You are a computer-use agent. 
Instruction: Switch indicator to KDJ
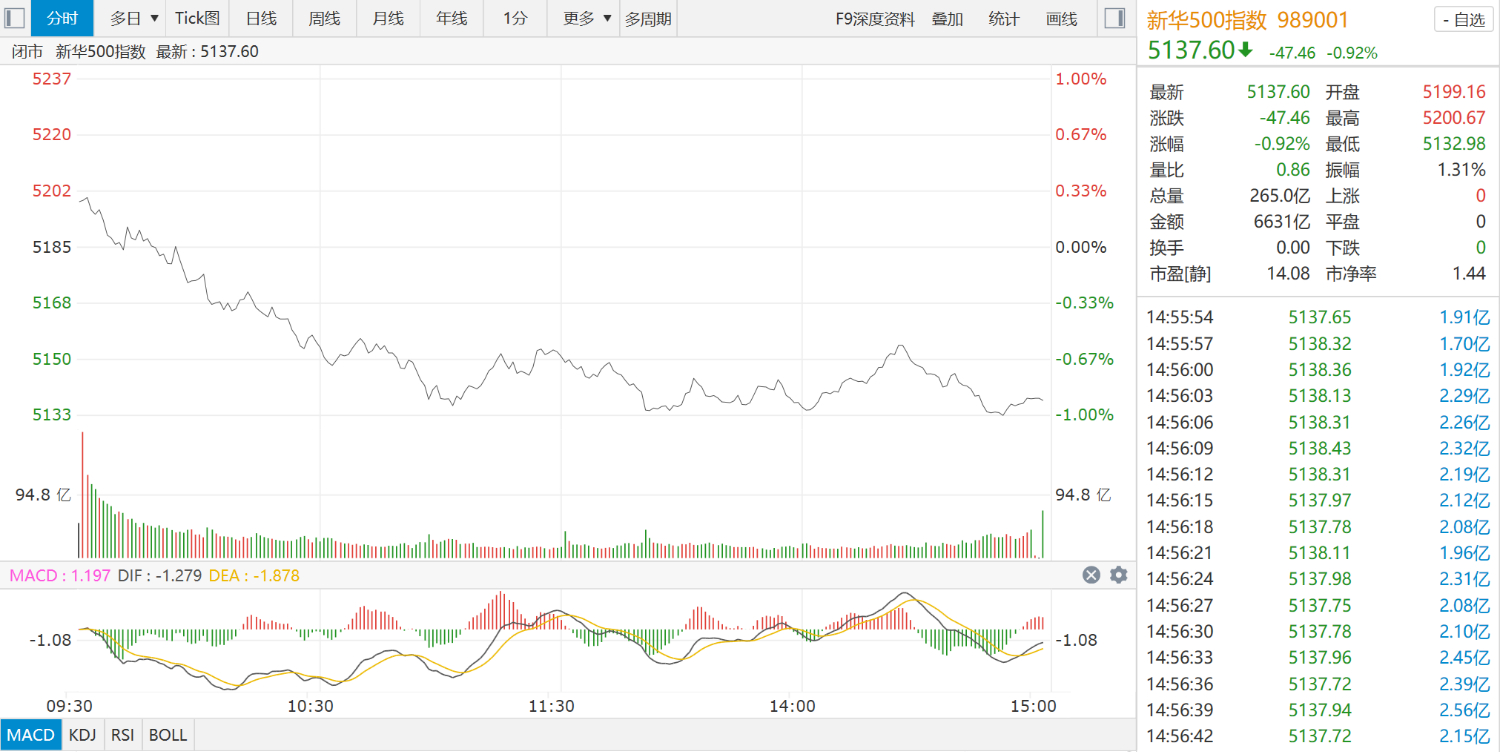point(82,735)
